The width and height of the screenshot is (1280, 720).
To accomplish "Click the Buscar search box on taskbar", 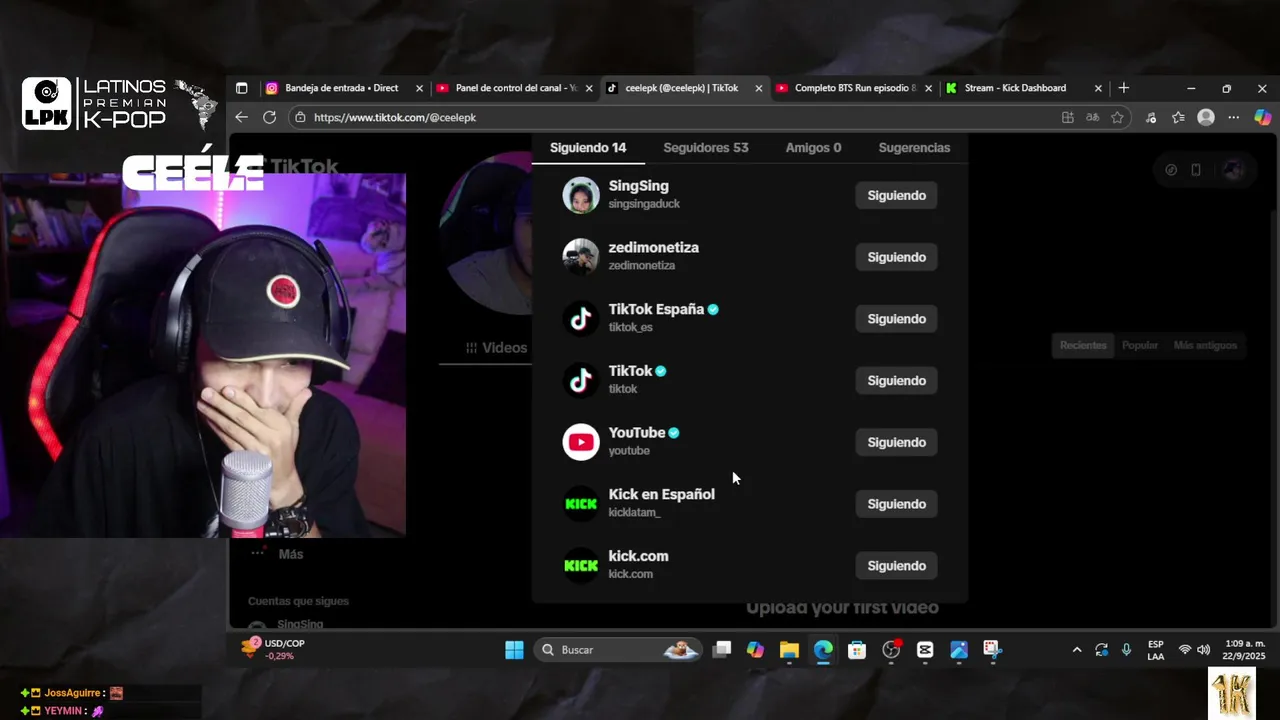I will [618, 650].
